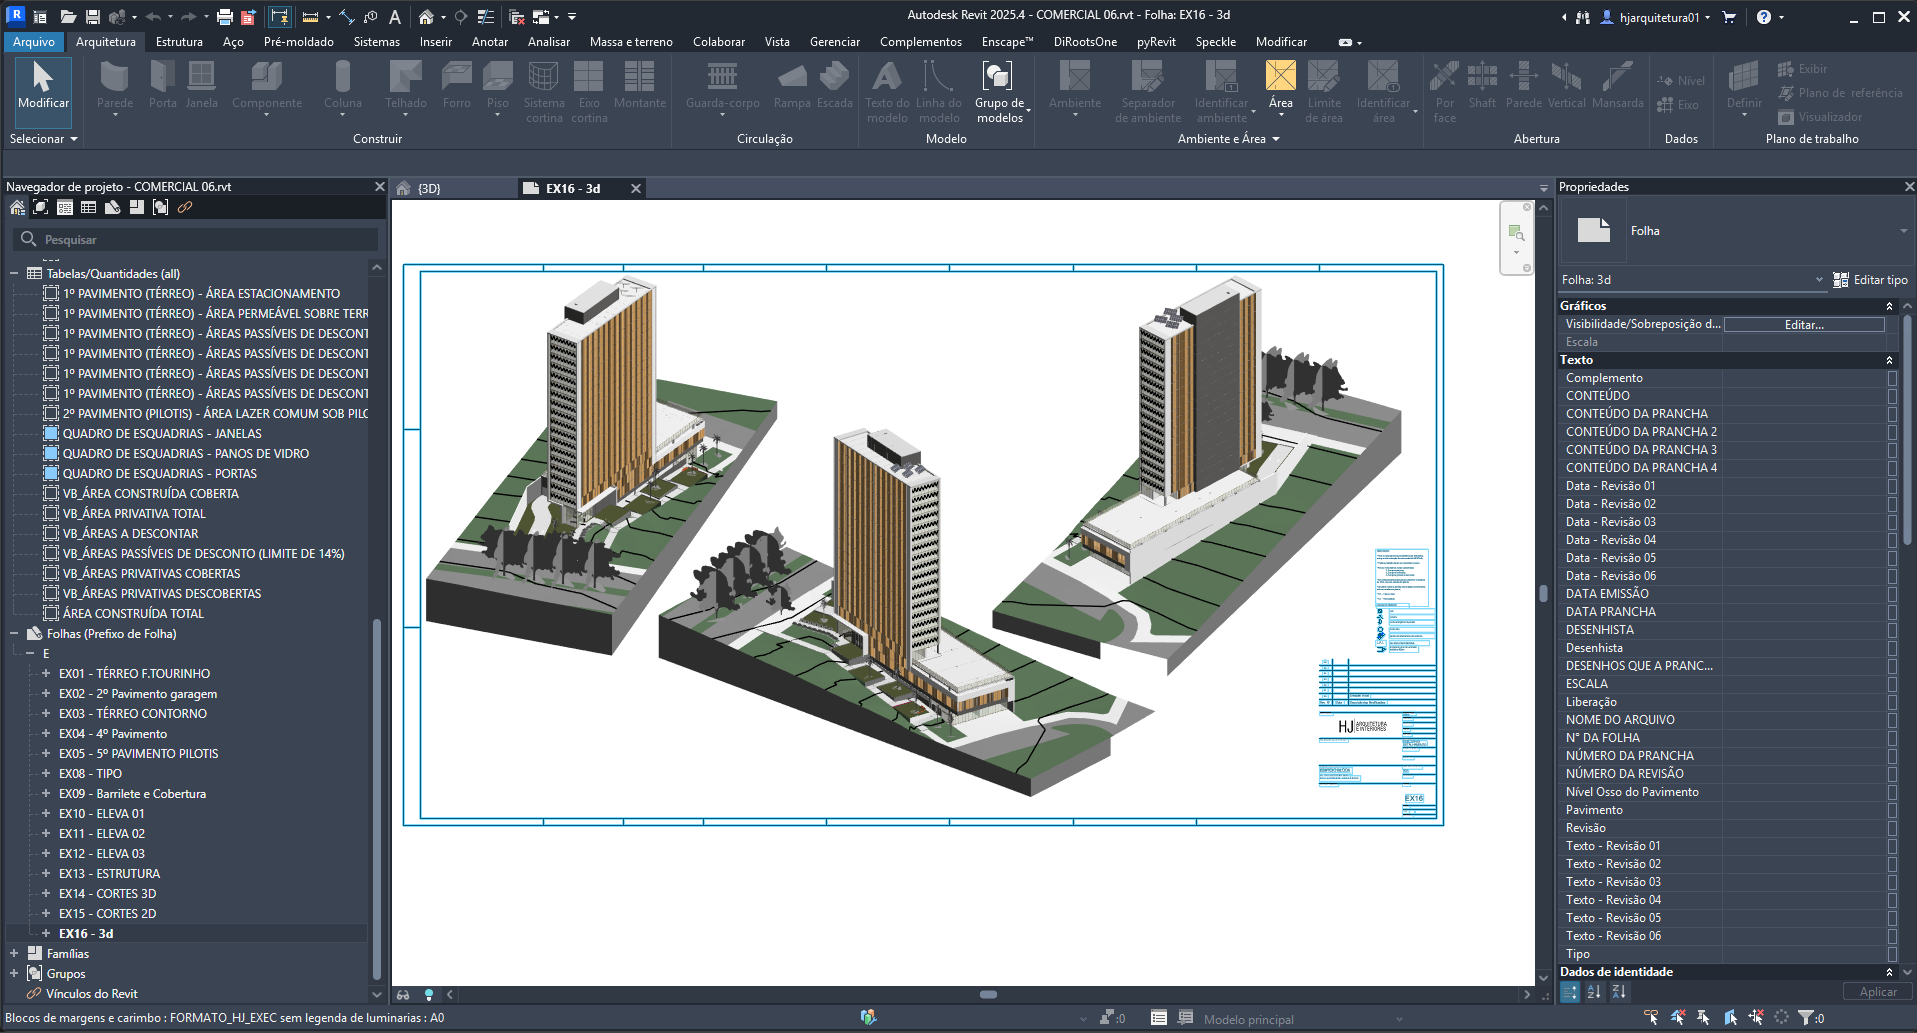Open the Estrutura ribbon tab
Image resolution: width=1917 pixels, height=1033 pixels.
click(x=179, y=42)
